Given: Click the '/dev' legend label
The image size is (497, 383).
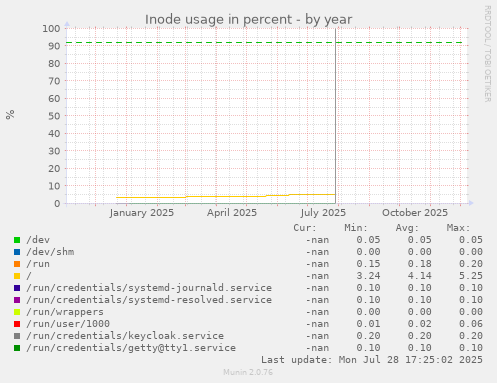Looking at the screenshot, I should [38, 240].
